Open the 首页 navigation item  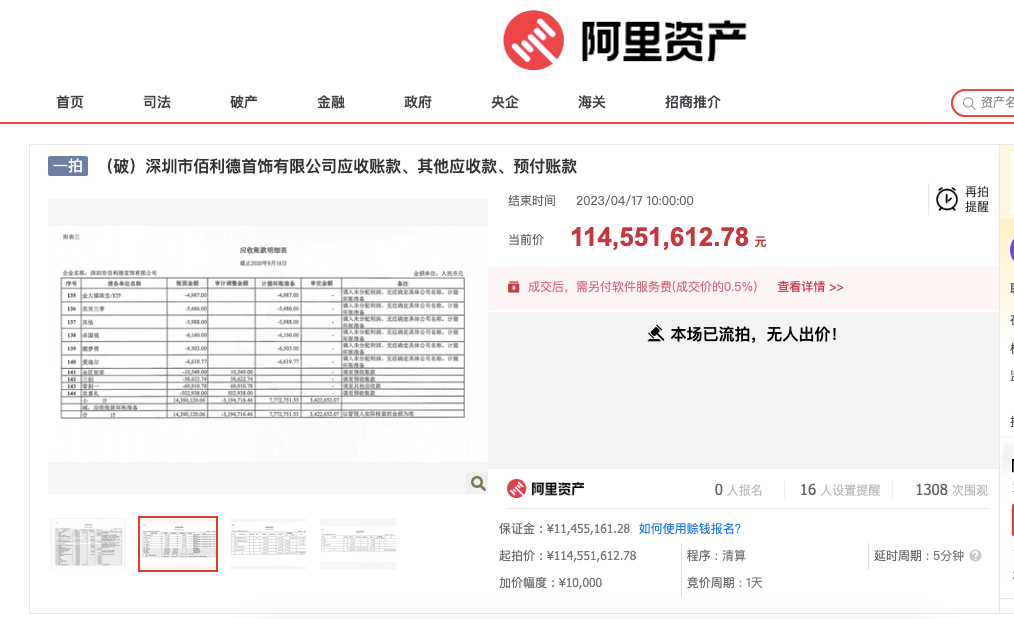tap(69, 102)
